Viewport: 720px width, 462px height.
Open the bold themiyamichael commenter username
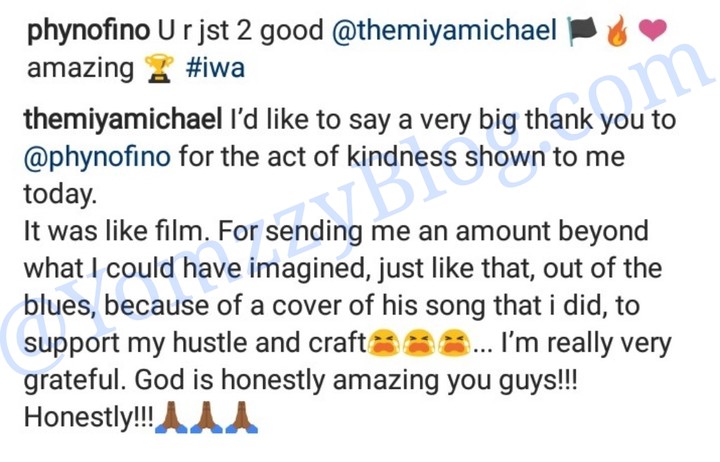120,120
